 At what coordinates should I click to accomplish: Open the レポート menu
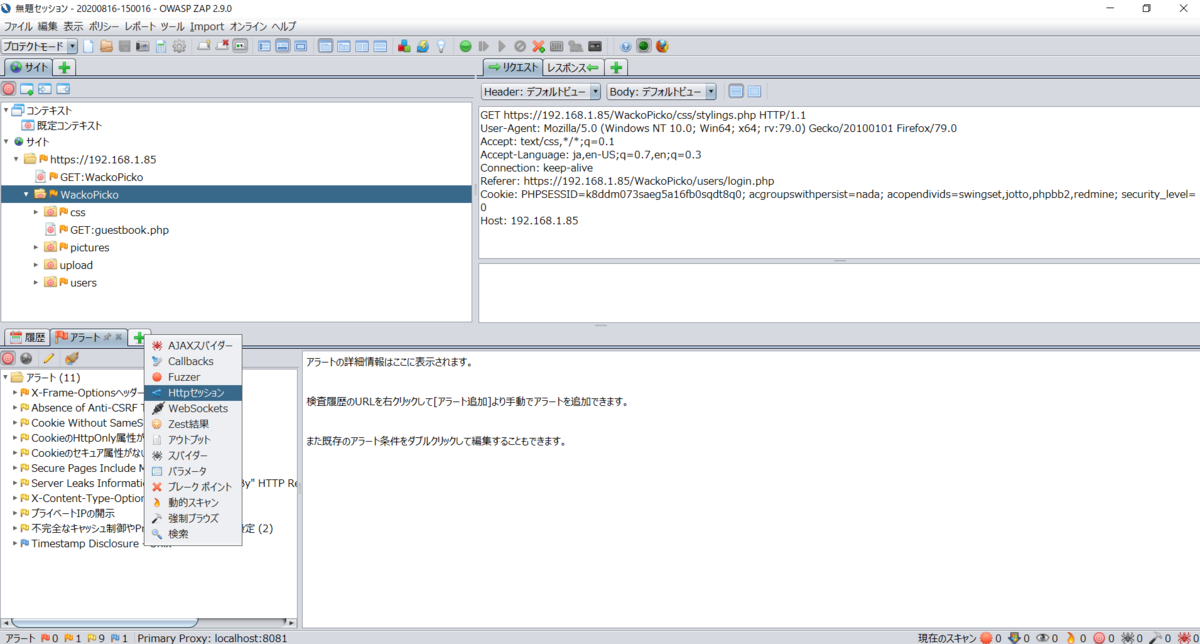pyautogui.click(x=140, y=26)
